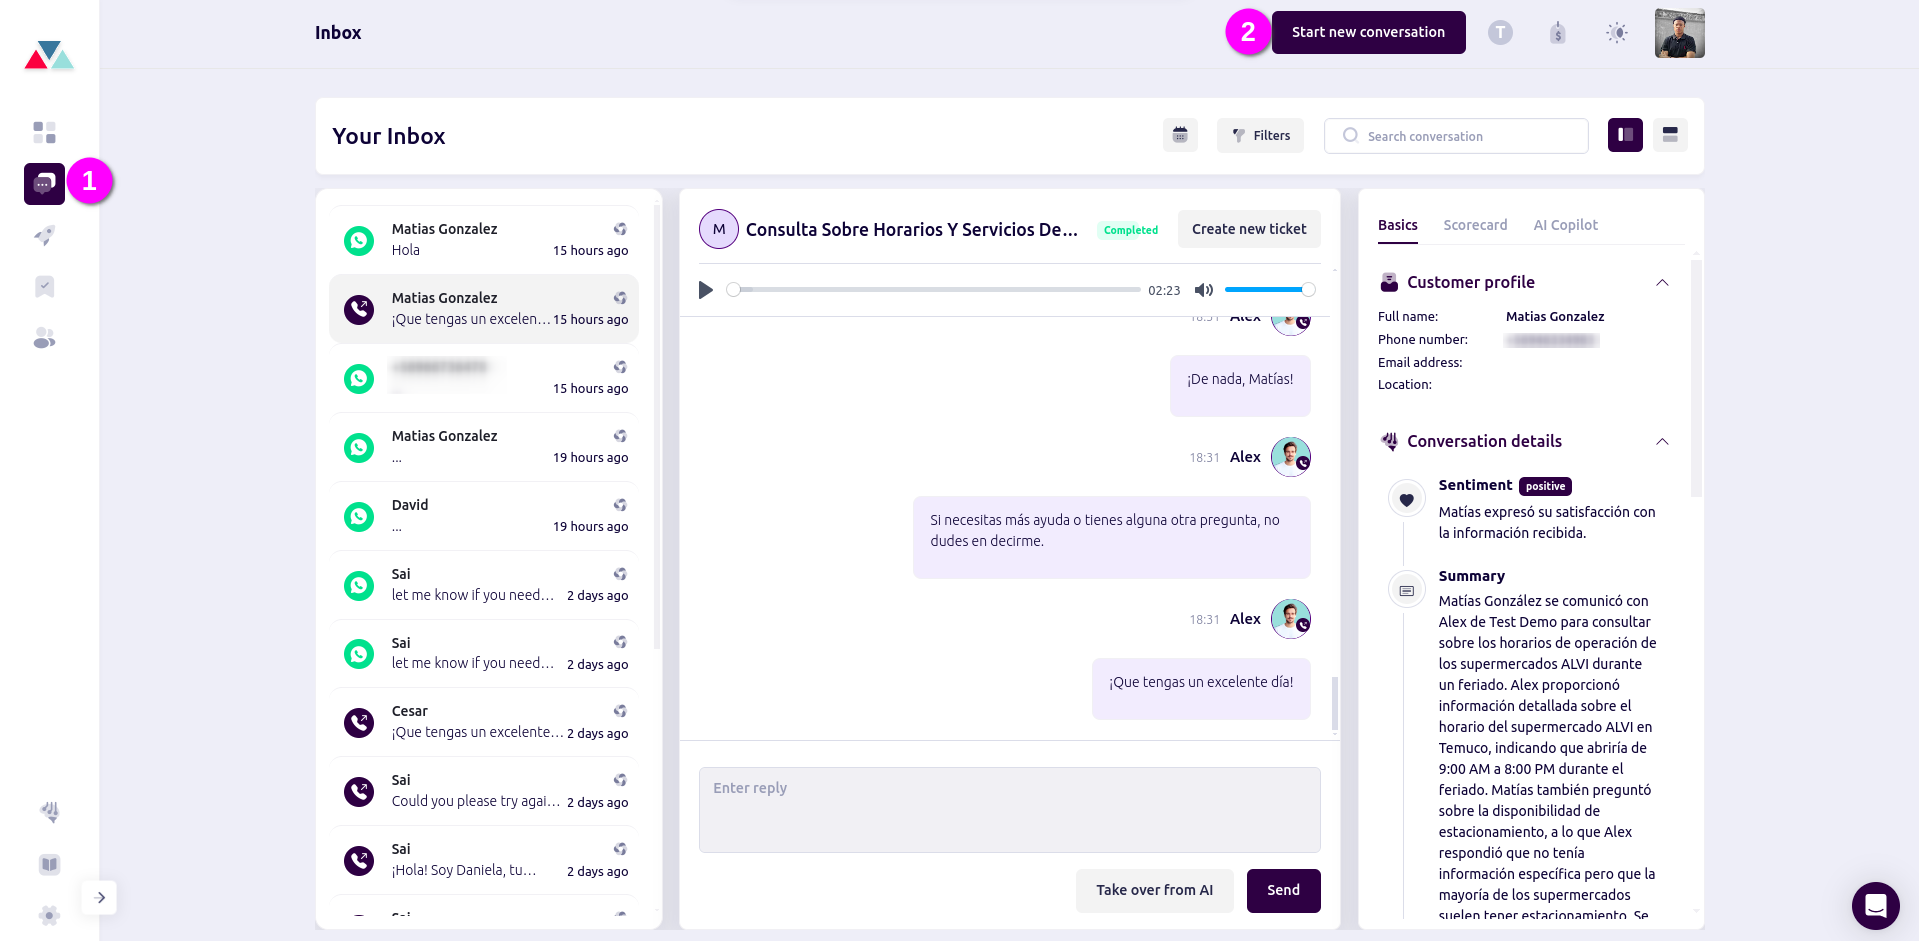
Task: Open the AI agent icon near sidebar bottom
Action: point(49,811)
